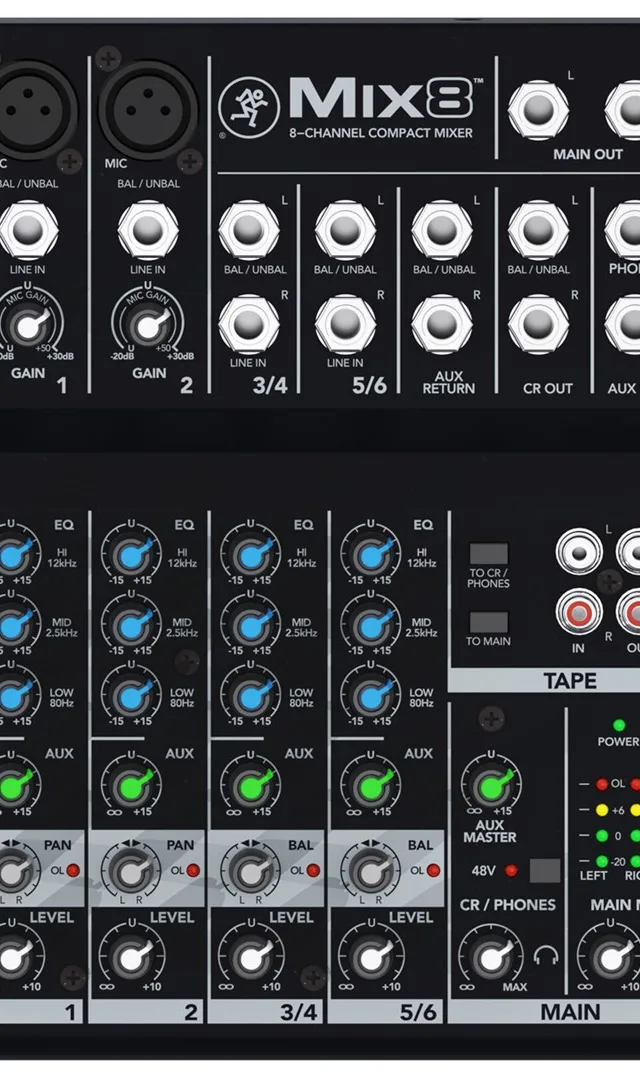Screen dimensions: 640x1080
Task: Click the channel 2 OL red LED
Action: click(194, 871)
